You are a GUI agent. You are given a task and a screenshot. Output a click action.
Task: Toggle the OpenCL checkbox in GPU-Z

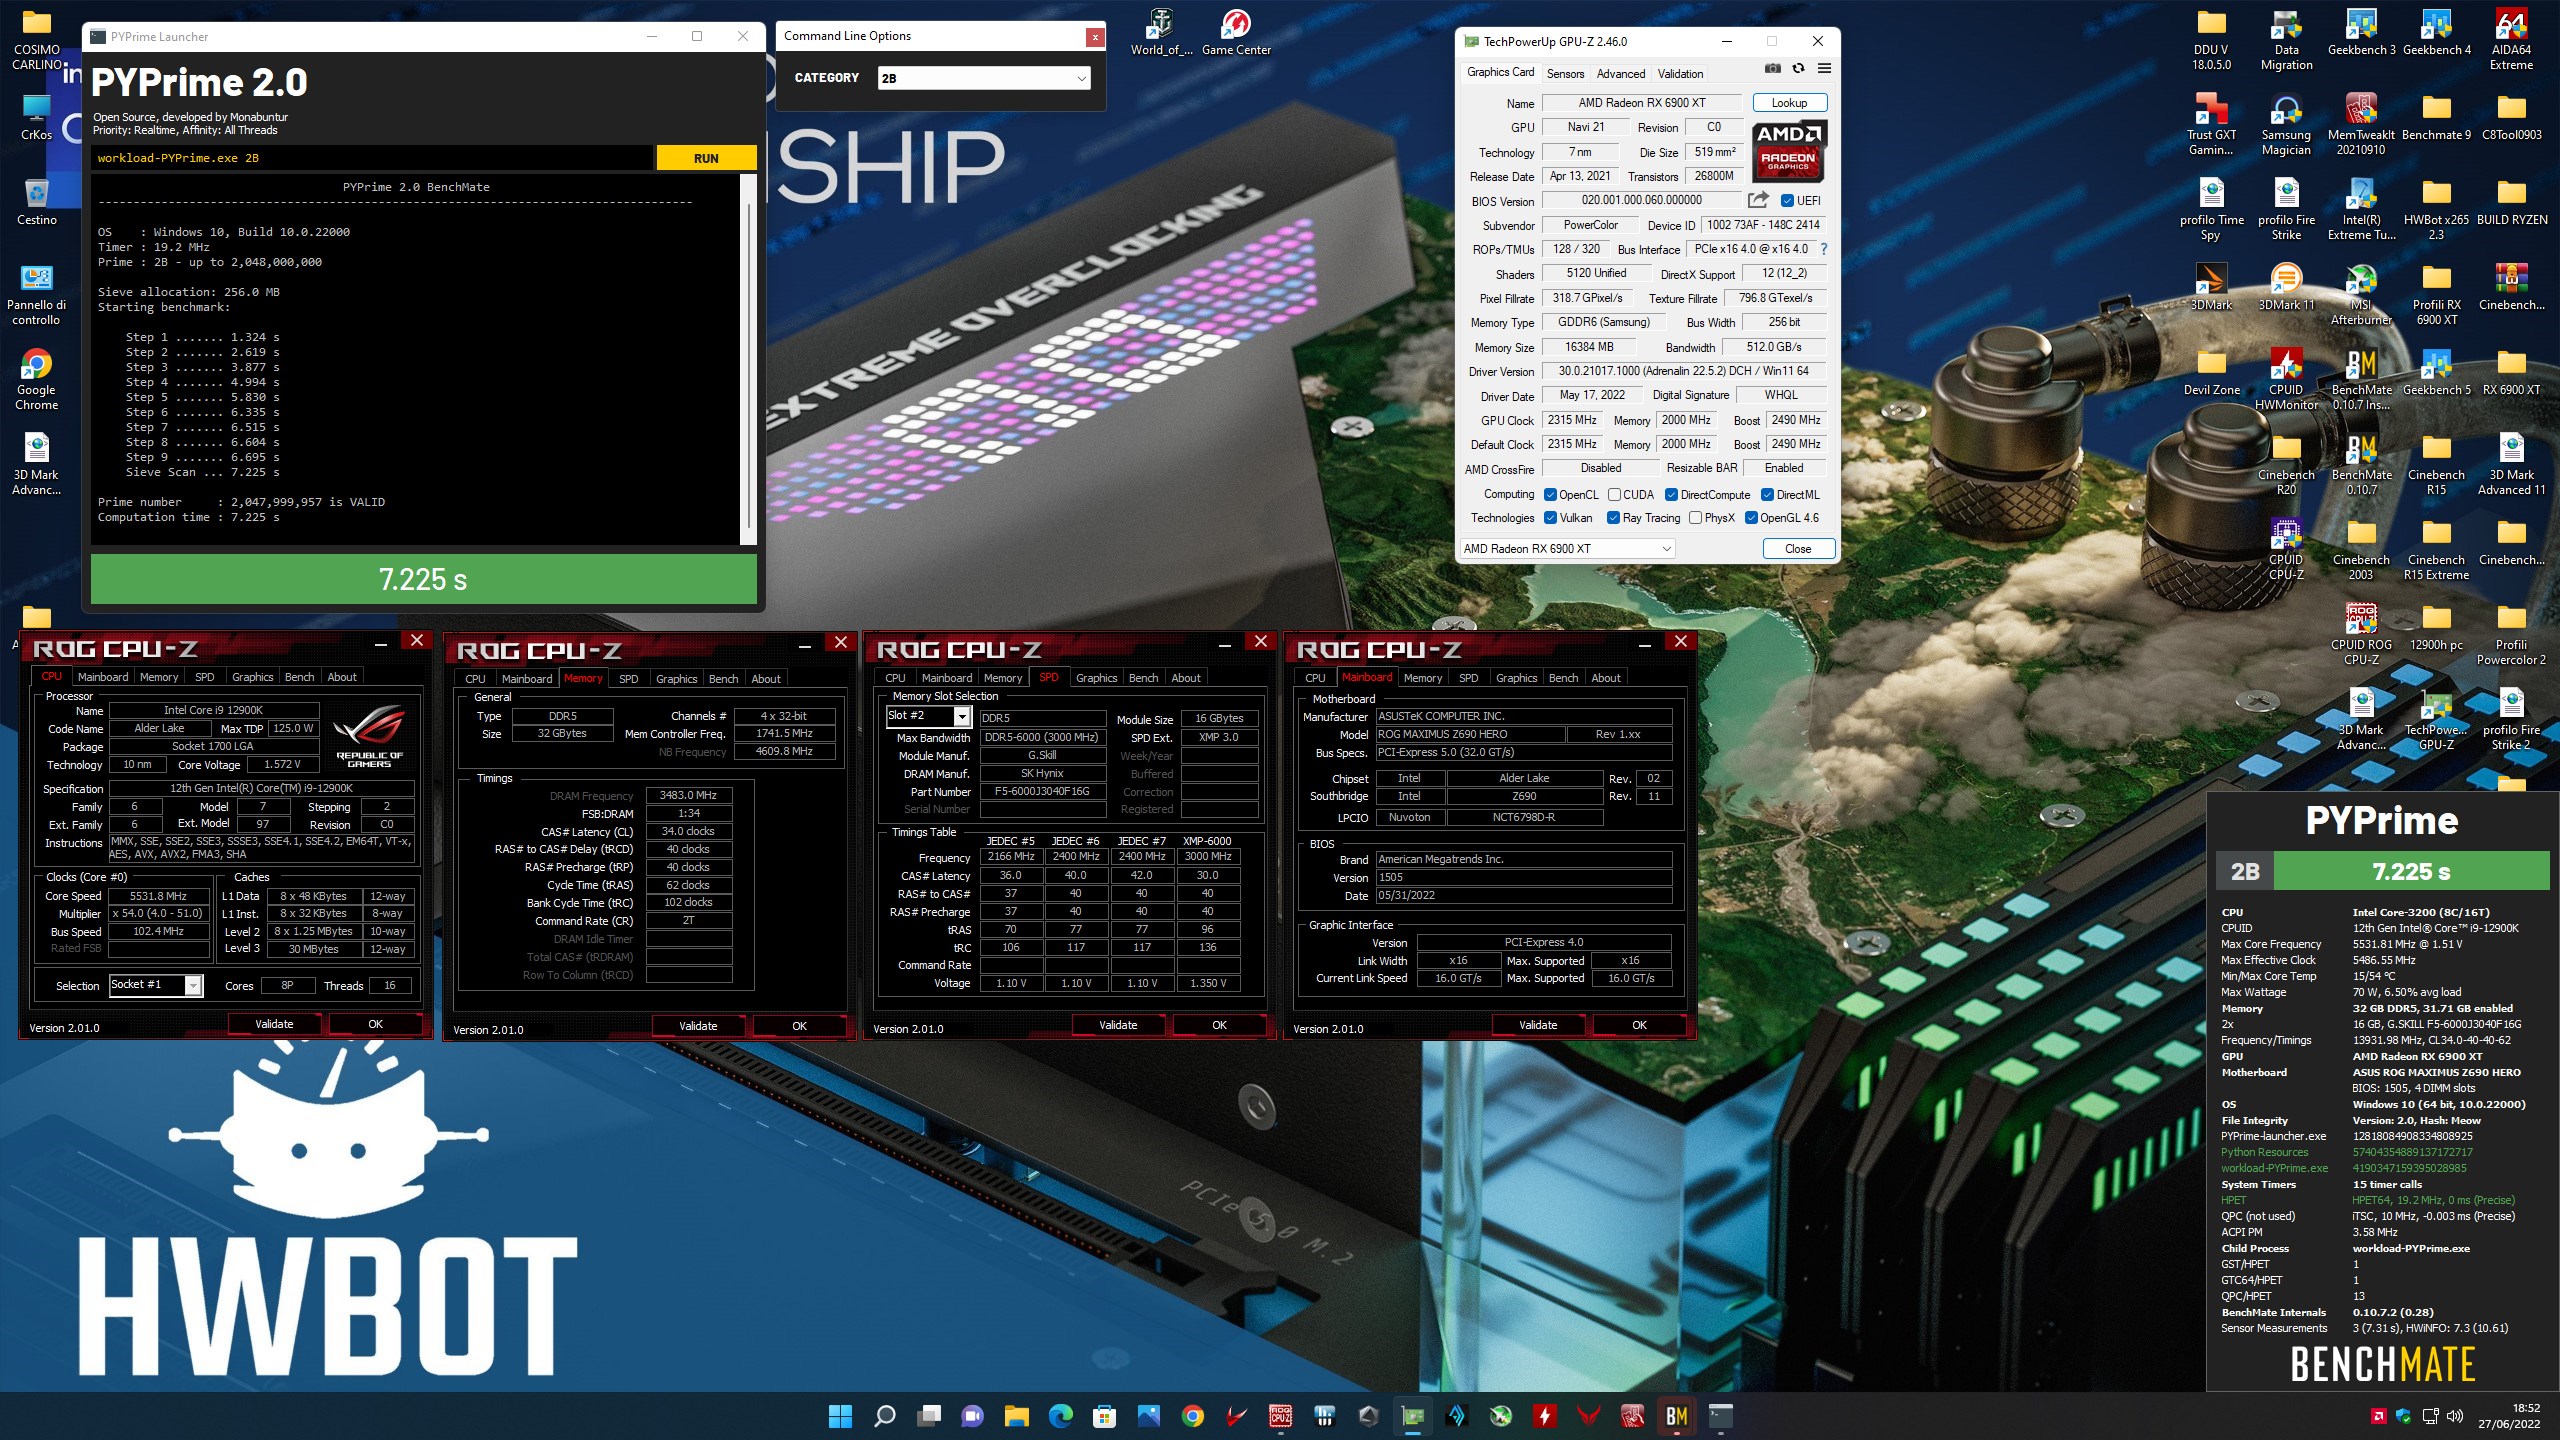click(1550, 495)
